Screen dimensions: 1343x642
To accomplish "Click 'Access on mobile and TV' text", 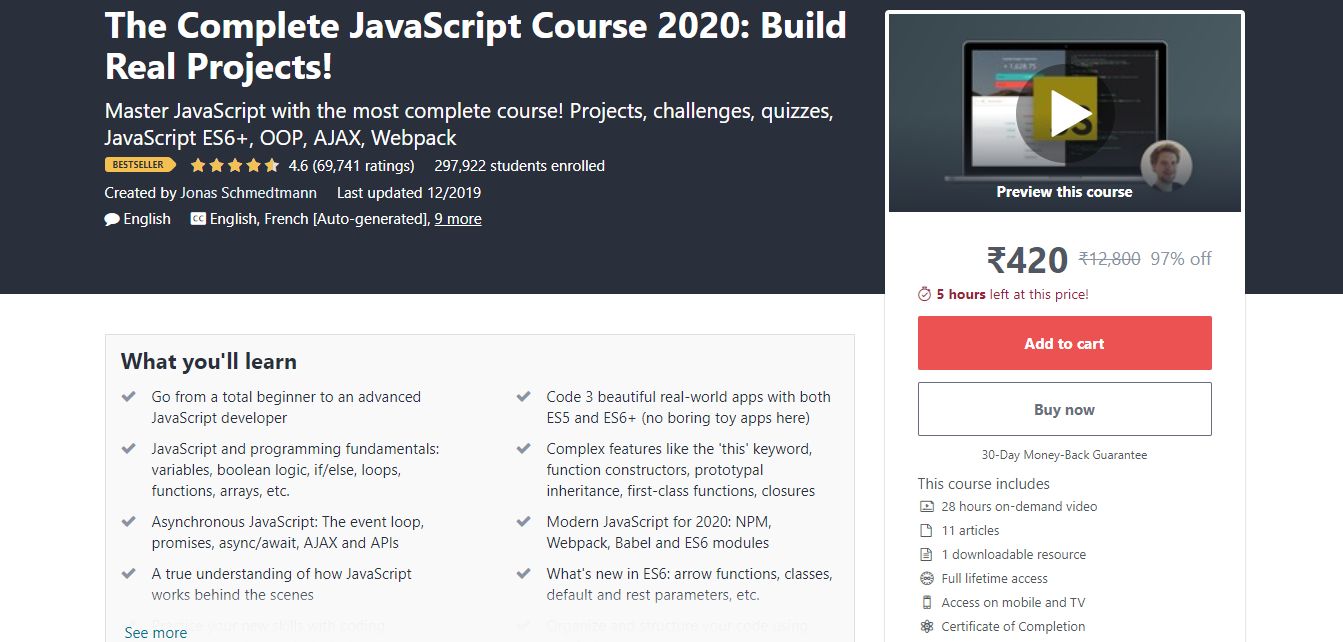I will [1013, 603].
